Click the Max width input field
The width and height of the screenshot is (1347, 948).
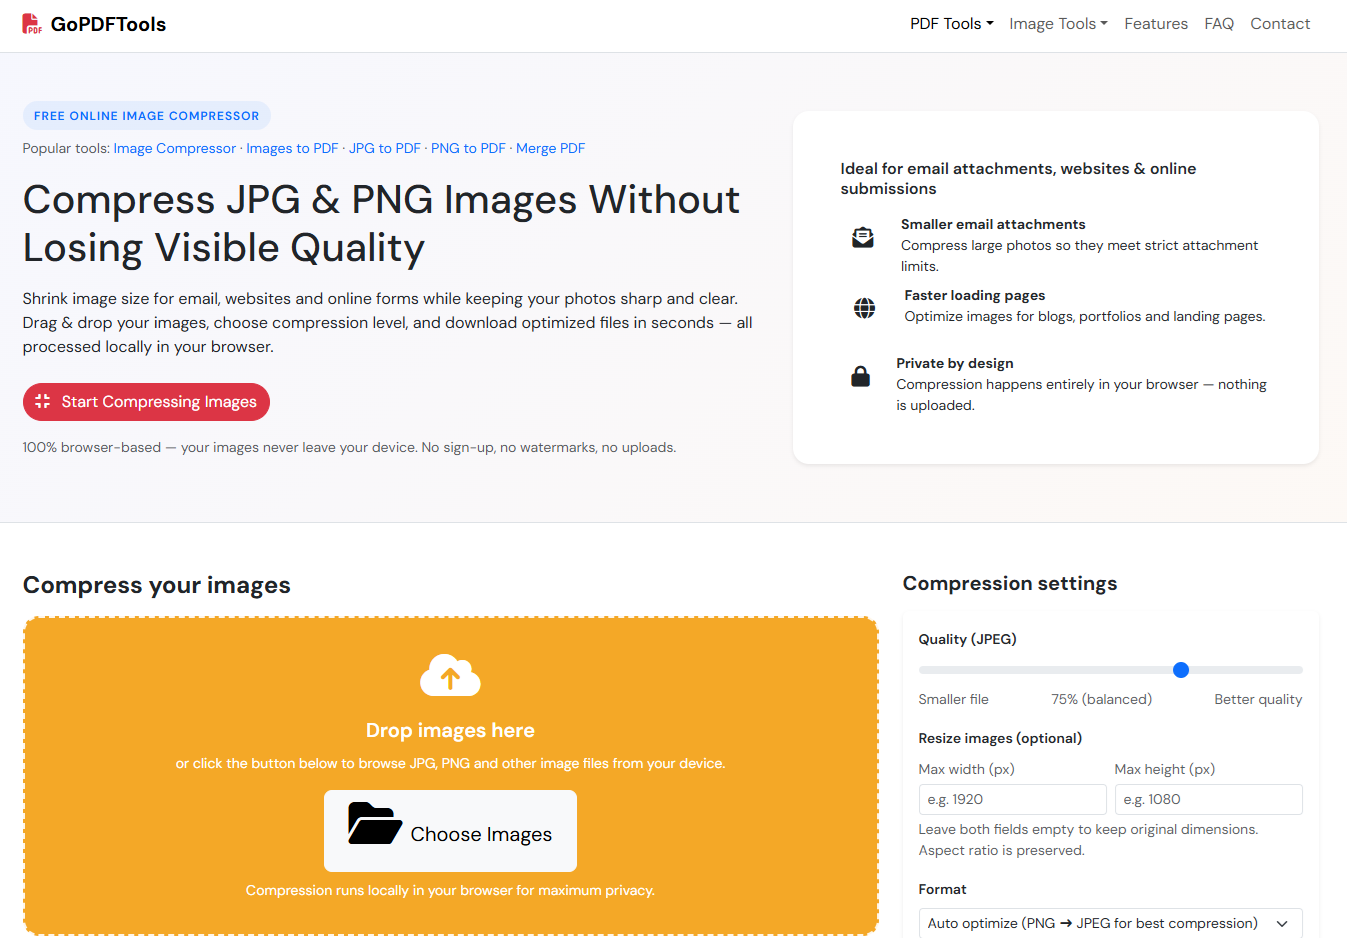pos(1012,799)
